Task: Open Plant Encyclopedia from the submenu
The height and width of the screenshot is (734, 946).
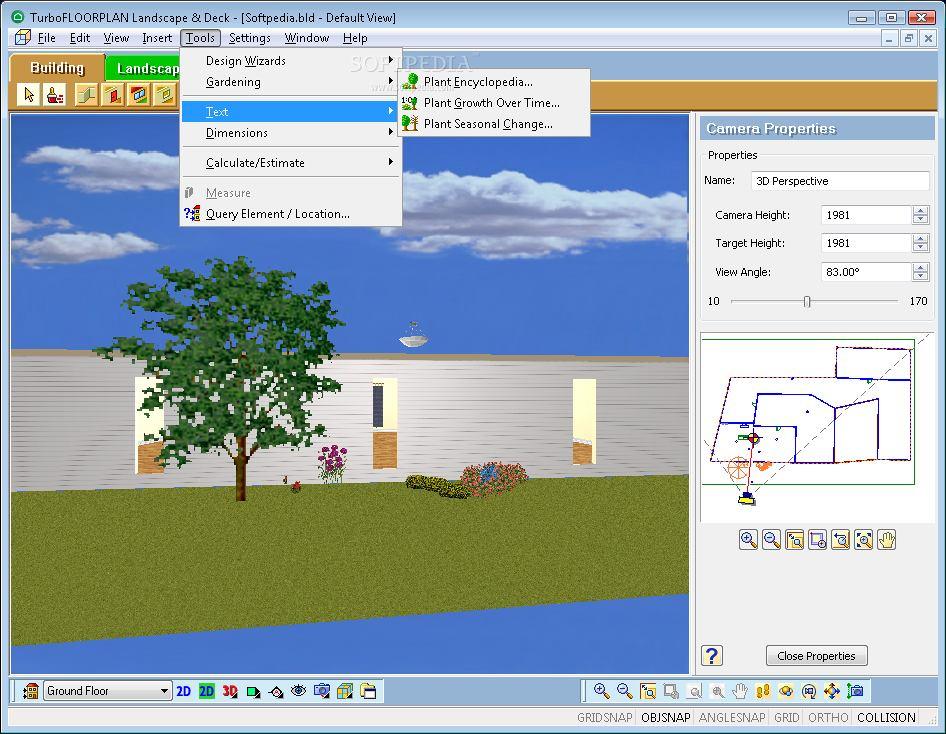Action: [494, 81]
